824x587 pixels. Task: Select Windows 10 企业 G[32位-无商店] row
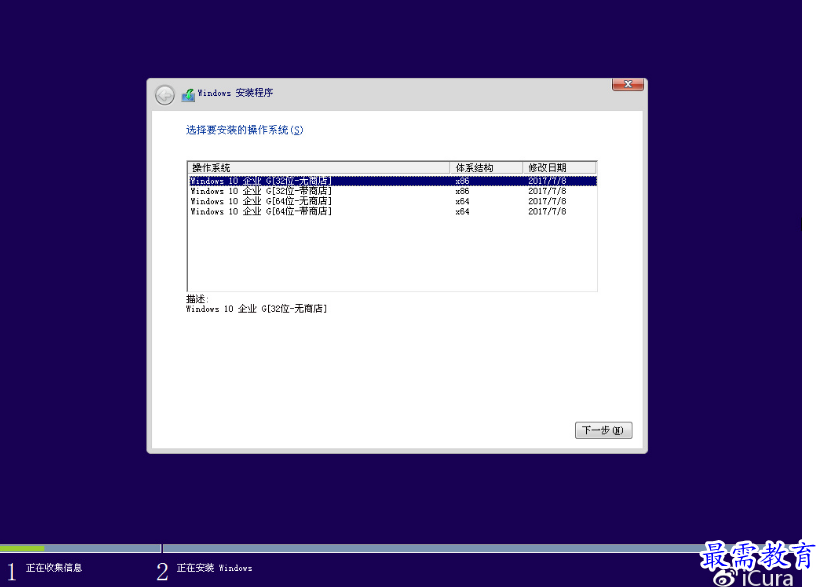point(393,181)
